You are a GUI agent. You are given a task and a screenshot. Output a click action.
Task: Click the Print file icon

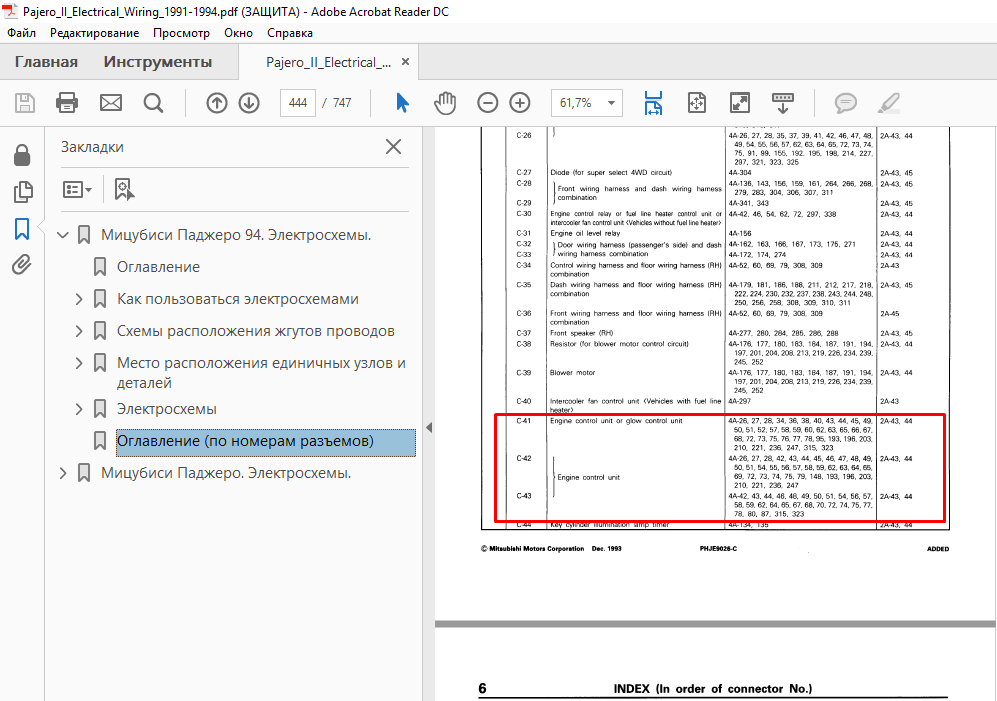[x=67, y=102]
